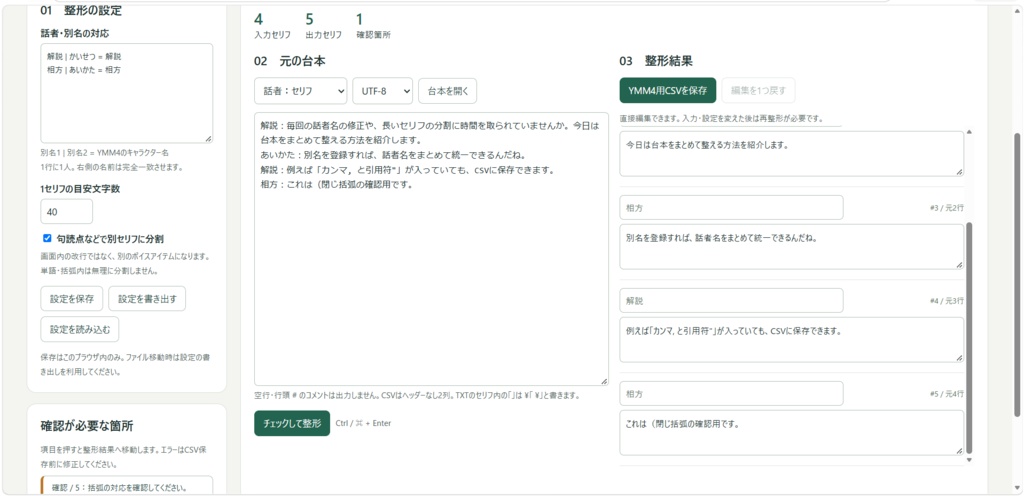Click the 入力セリフ count label

(272, 35)
